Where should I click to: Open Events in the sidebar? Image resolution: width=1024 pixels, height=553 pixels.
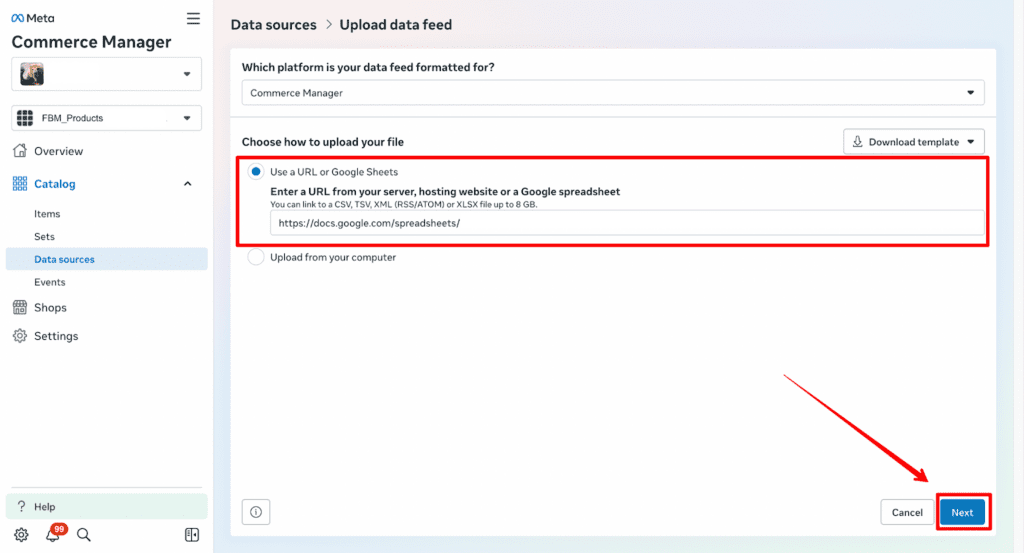pyautogui.click(x=50, y=282)
